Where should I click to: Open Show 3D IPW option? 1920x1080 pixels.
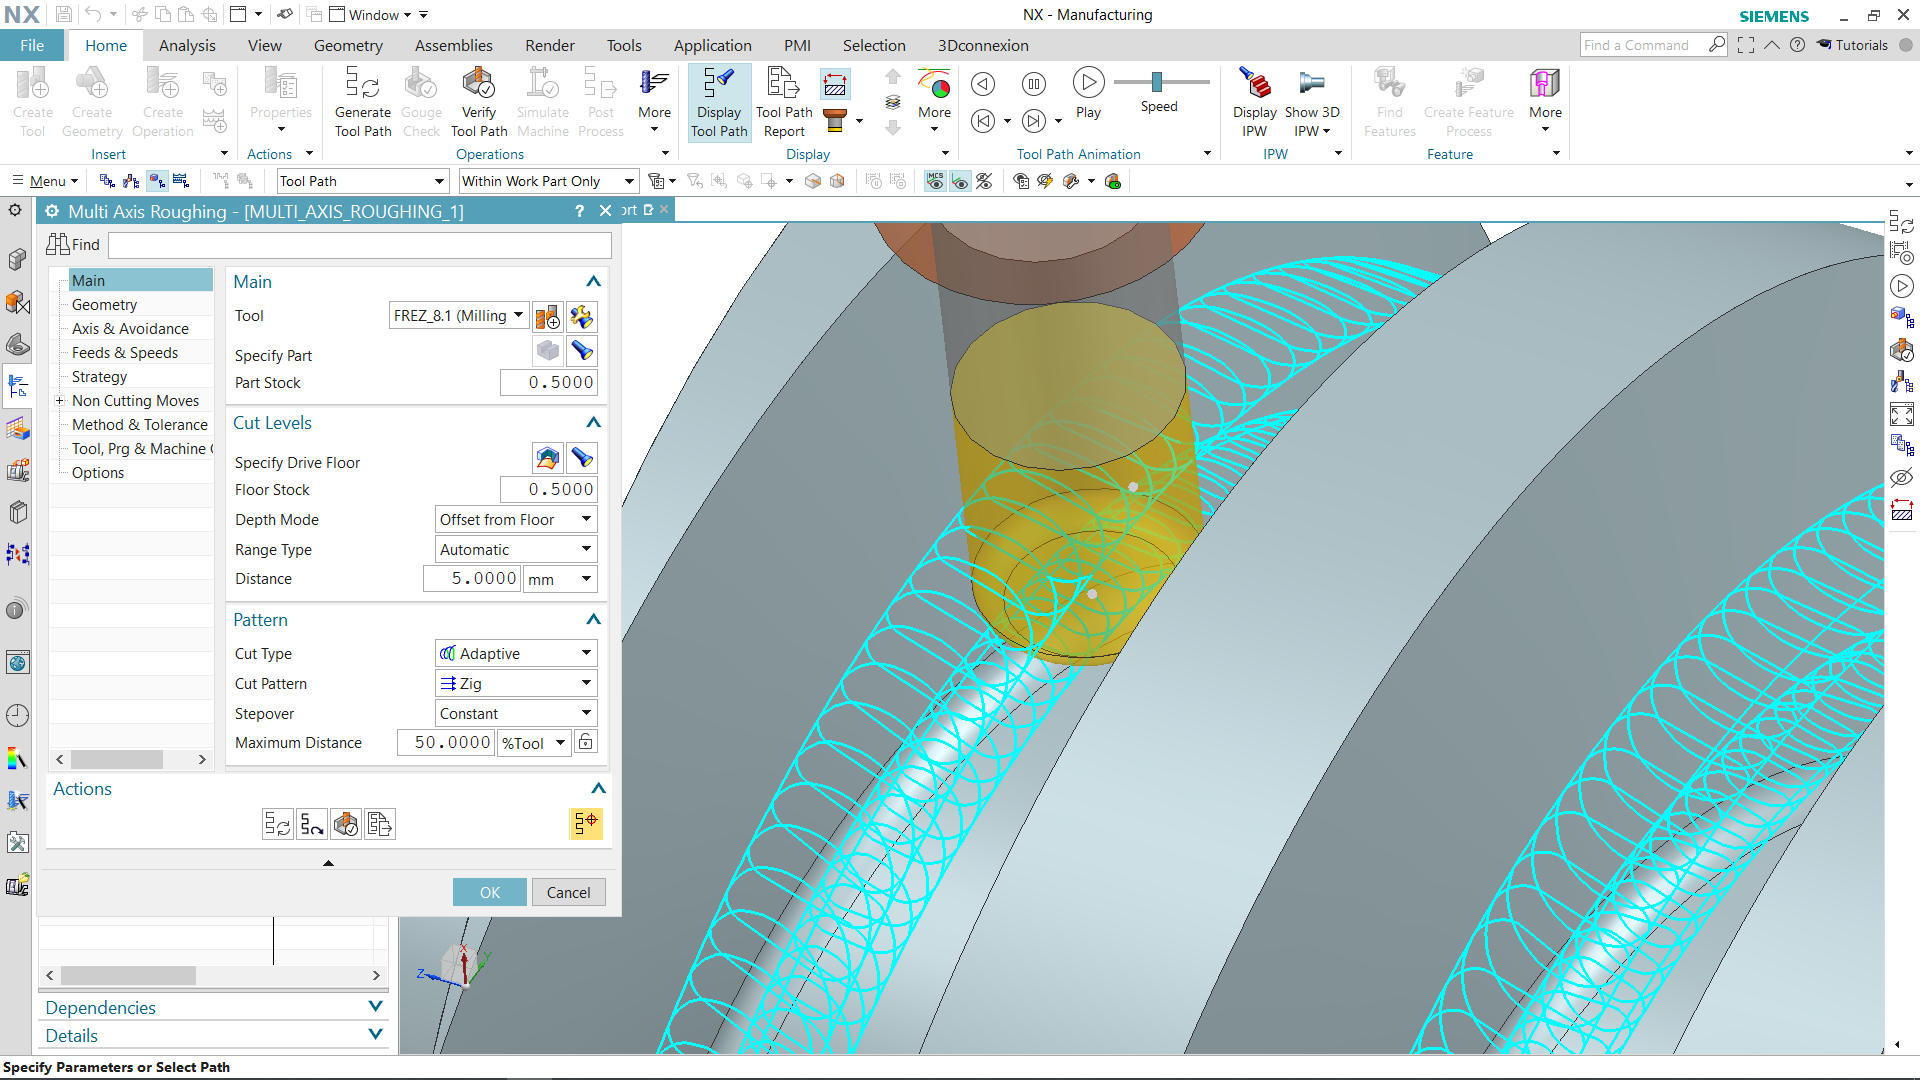coord(1312,102)
